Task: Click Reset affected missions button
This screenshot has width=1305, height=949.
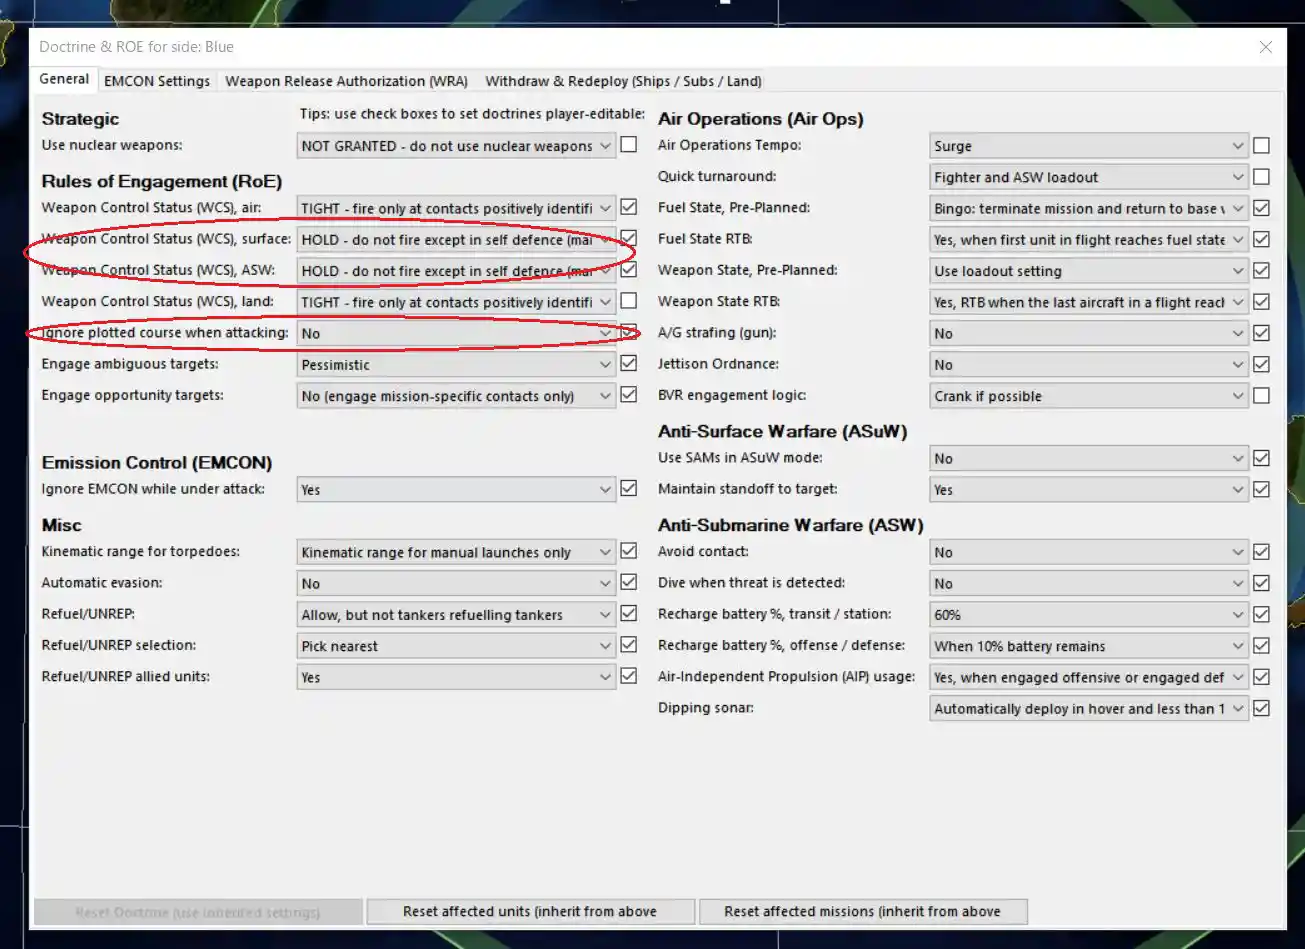Action: (862, 911)
